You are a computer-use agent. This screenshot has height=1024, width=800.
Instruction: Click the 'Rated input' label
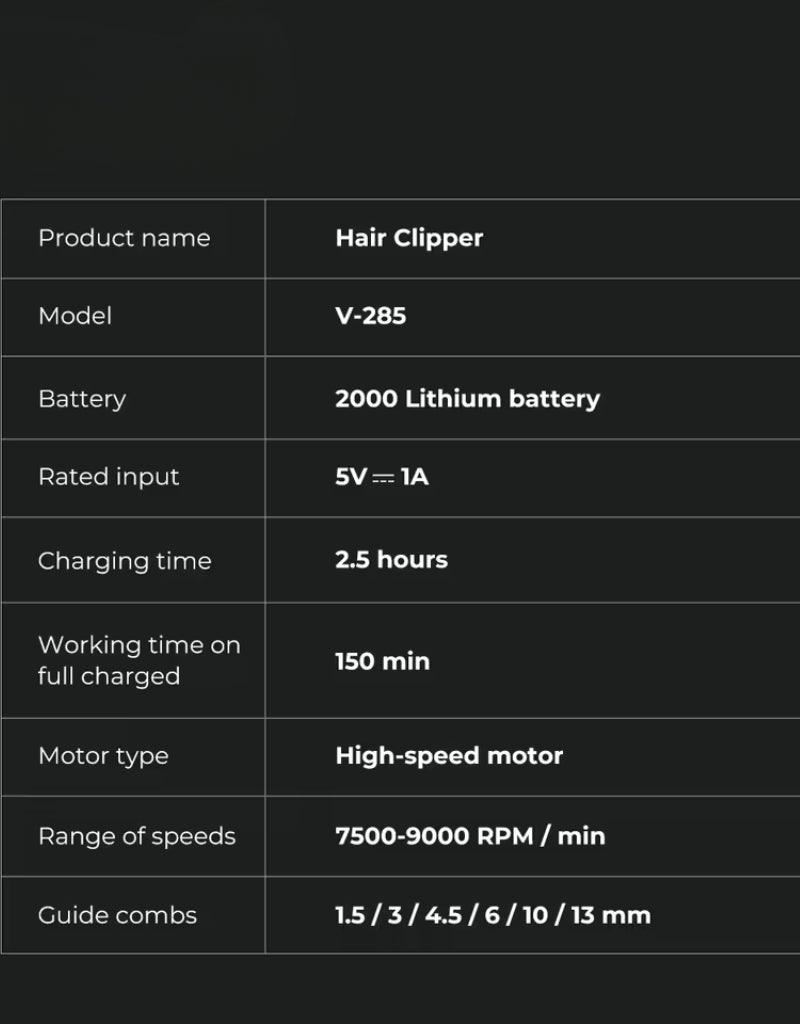click(108, 477)
